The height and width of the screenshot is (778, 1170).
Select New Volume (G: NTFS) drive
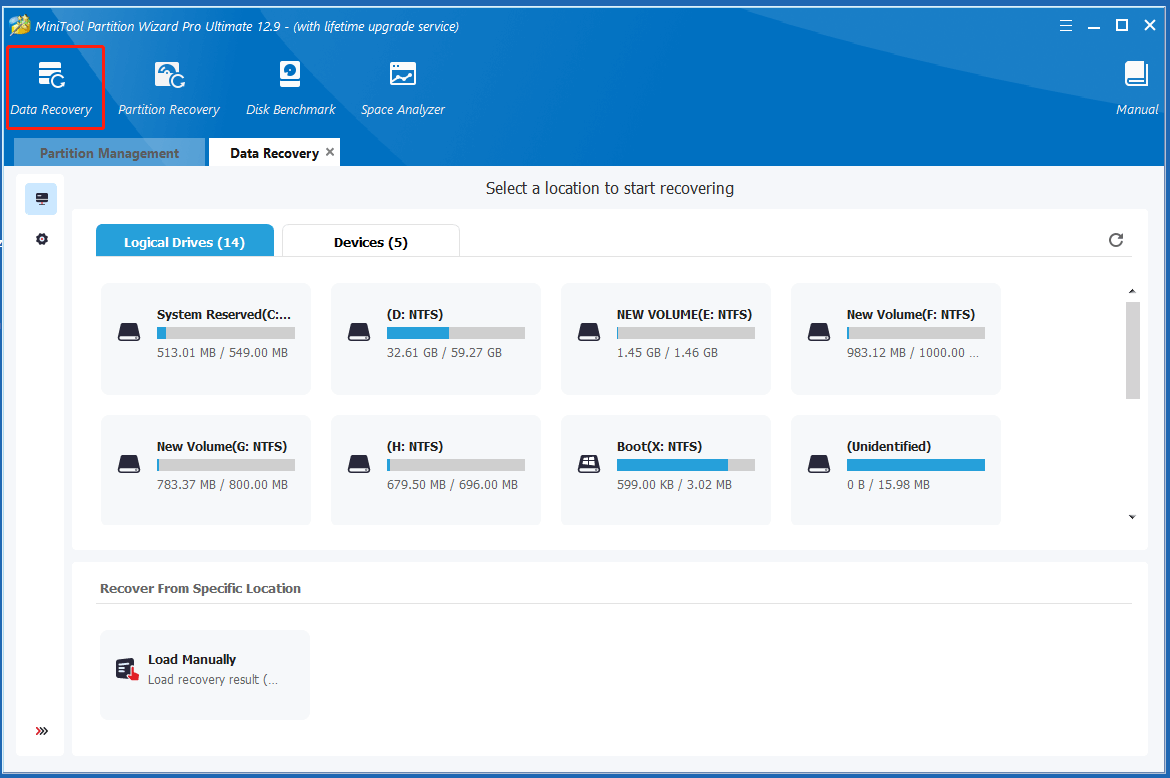(x=206, y=470)
